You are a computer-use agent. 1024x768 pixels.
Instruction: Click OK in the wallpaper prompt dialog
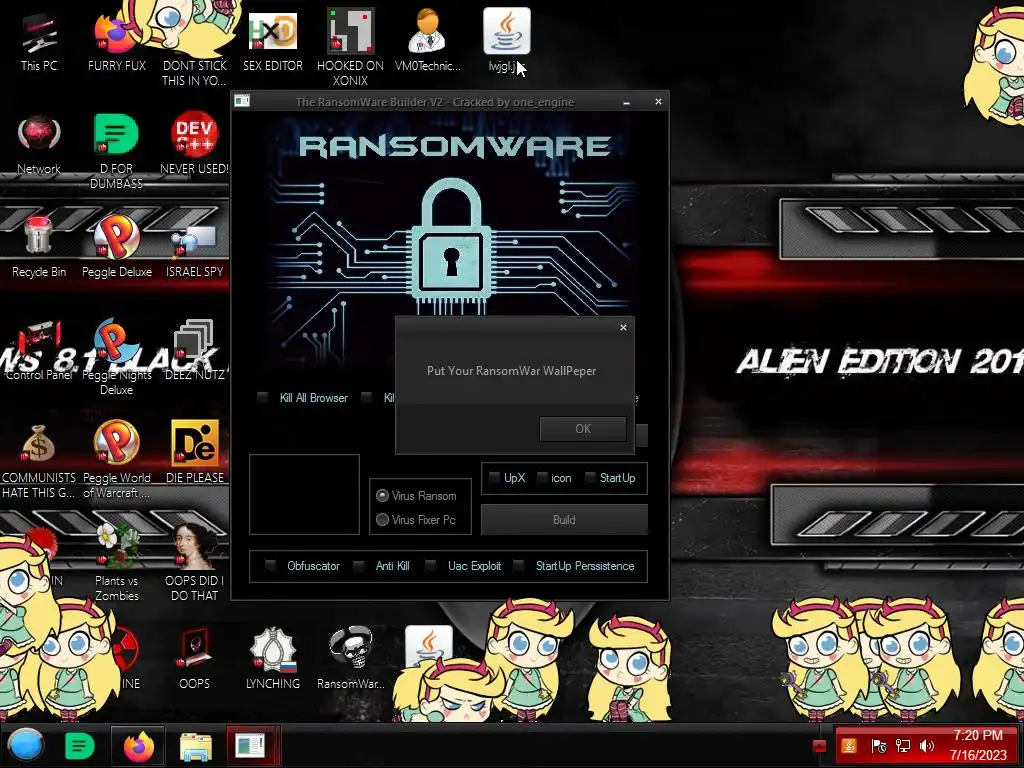(583, 428)
